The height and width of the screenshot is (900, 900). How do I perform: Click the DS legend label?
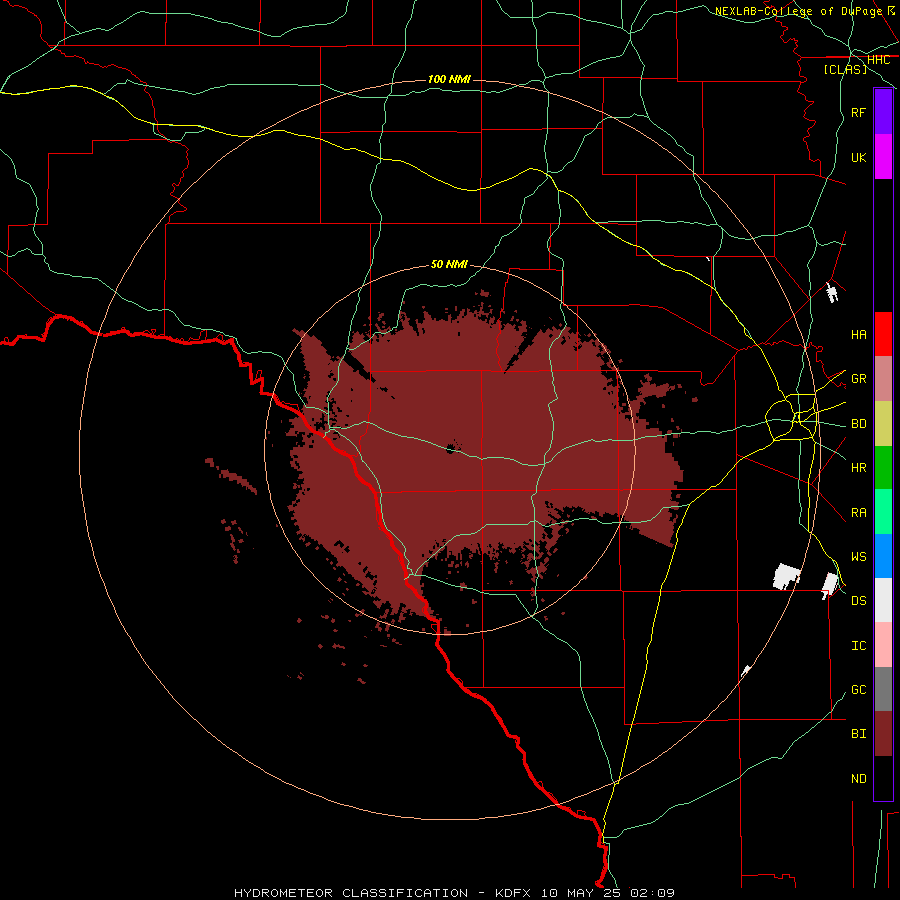(858, 601)
